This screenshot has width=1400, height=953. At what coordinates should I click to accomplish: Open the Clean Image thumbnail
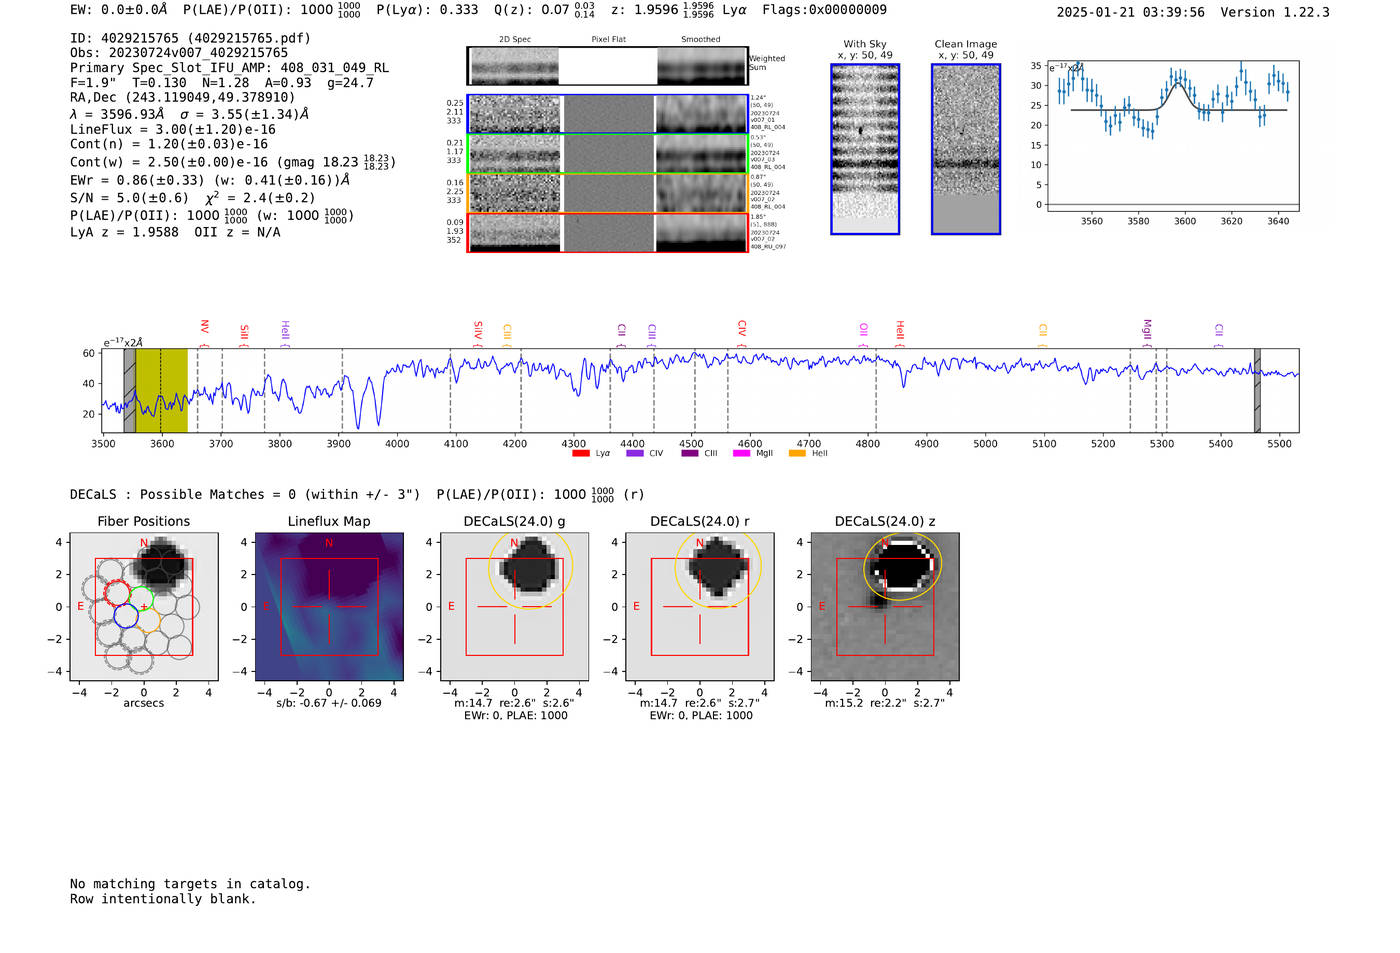pyautogui.click(x=966, y=149)
